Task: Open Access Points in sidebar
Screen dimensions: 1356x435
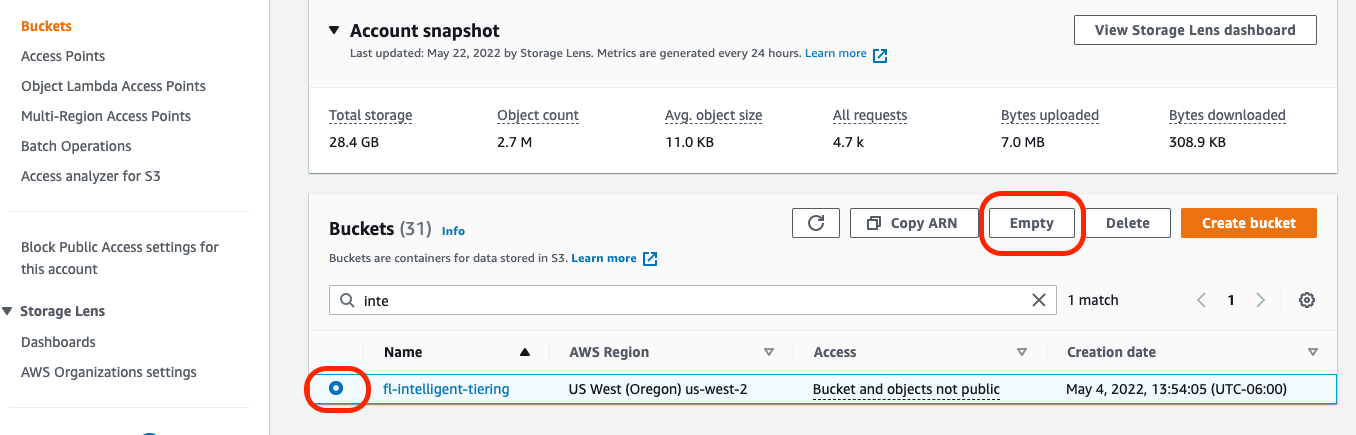Action: pos(63,56)
